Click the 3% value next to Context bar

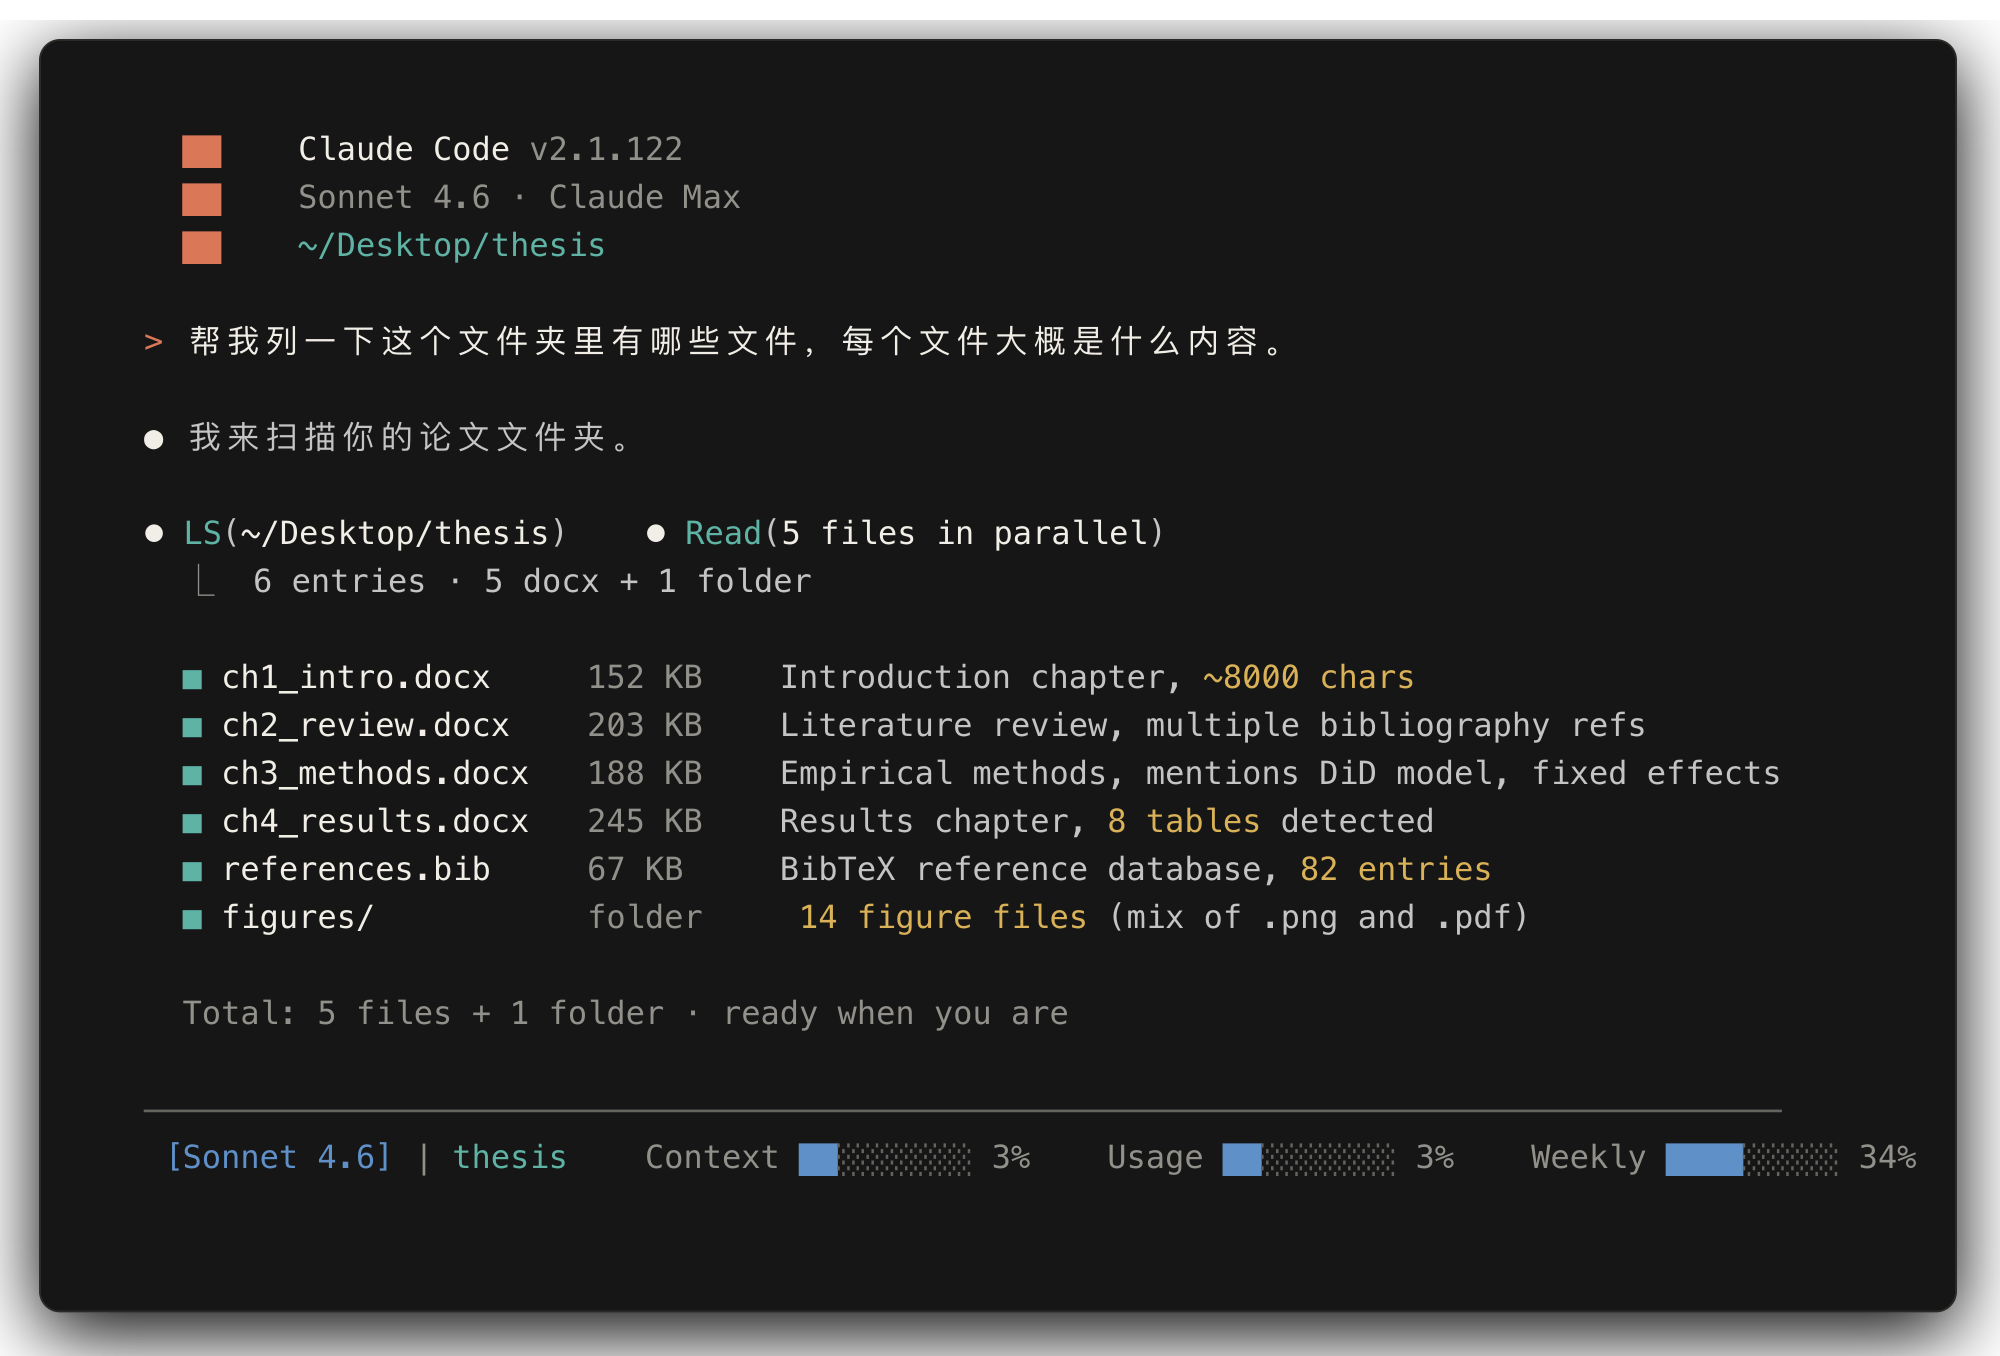(x=1011, y=1157)
